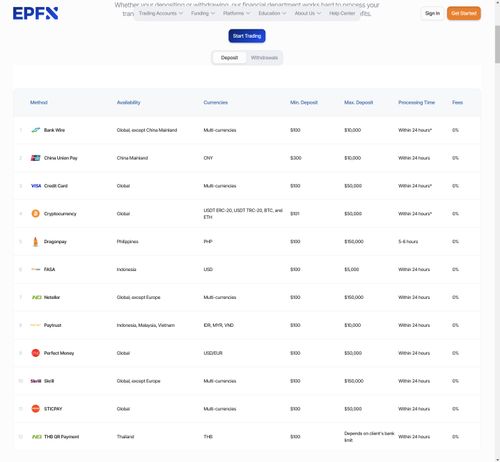
Task: Click the Dragonpay icon
Action: [36, 242]
